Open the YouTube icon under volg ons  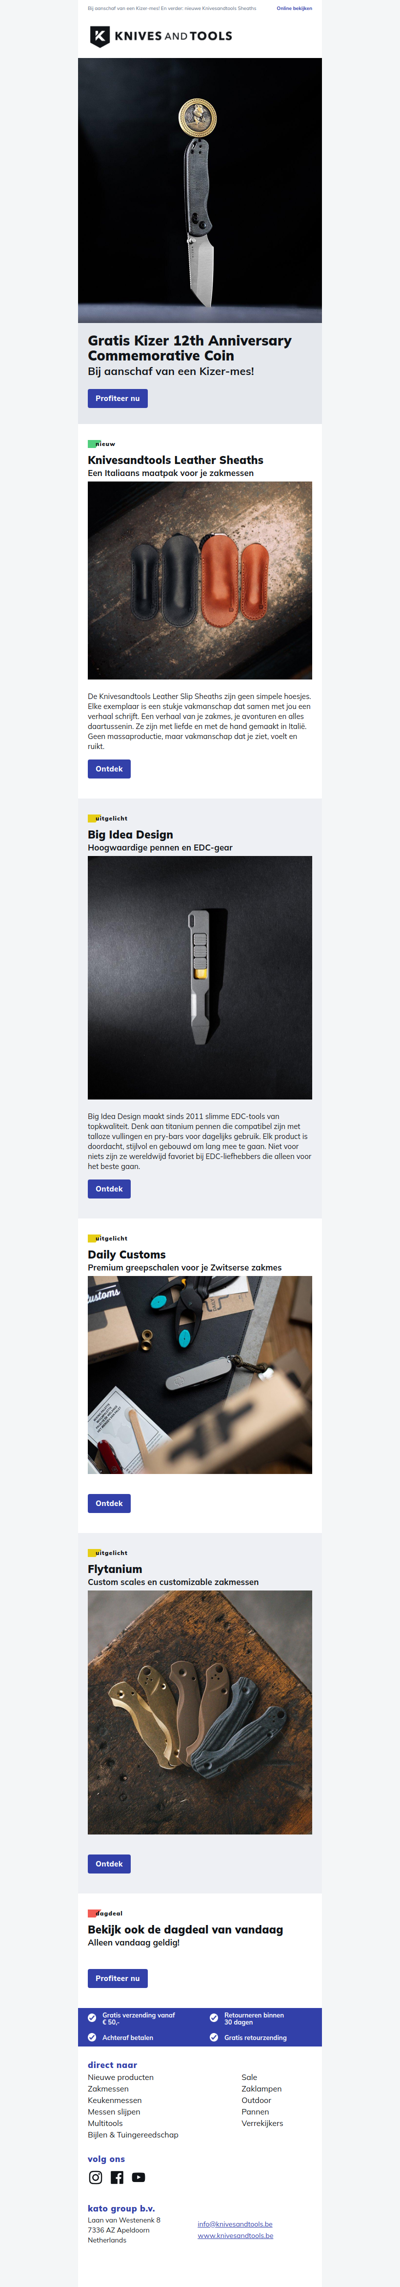pyautogui.click(x=139, y=2177)
